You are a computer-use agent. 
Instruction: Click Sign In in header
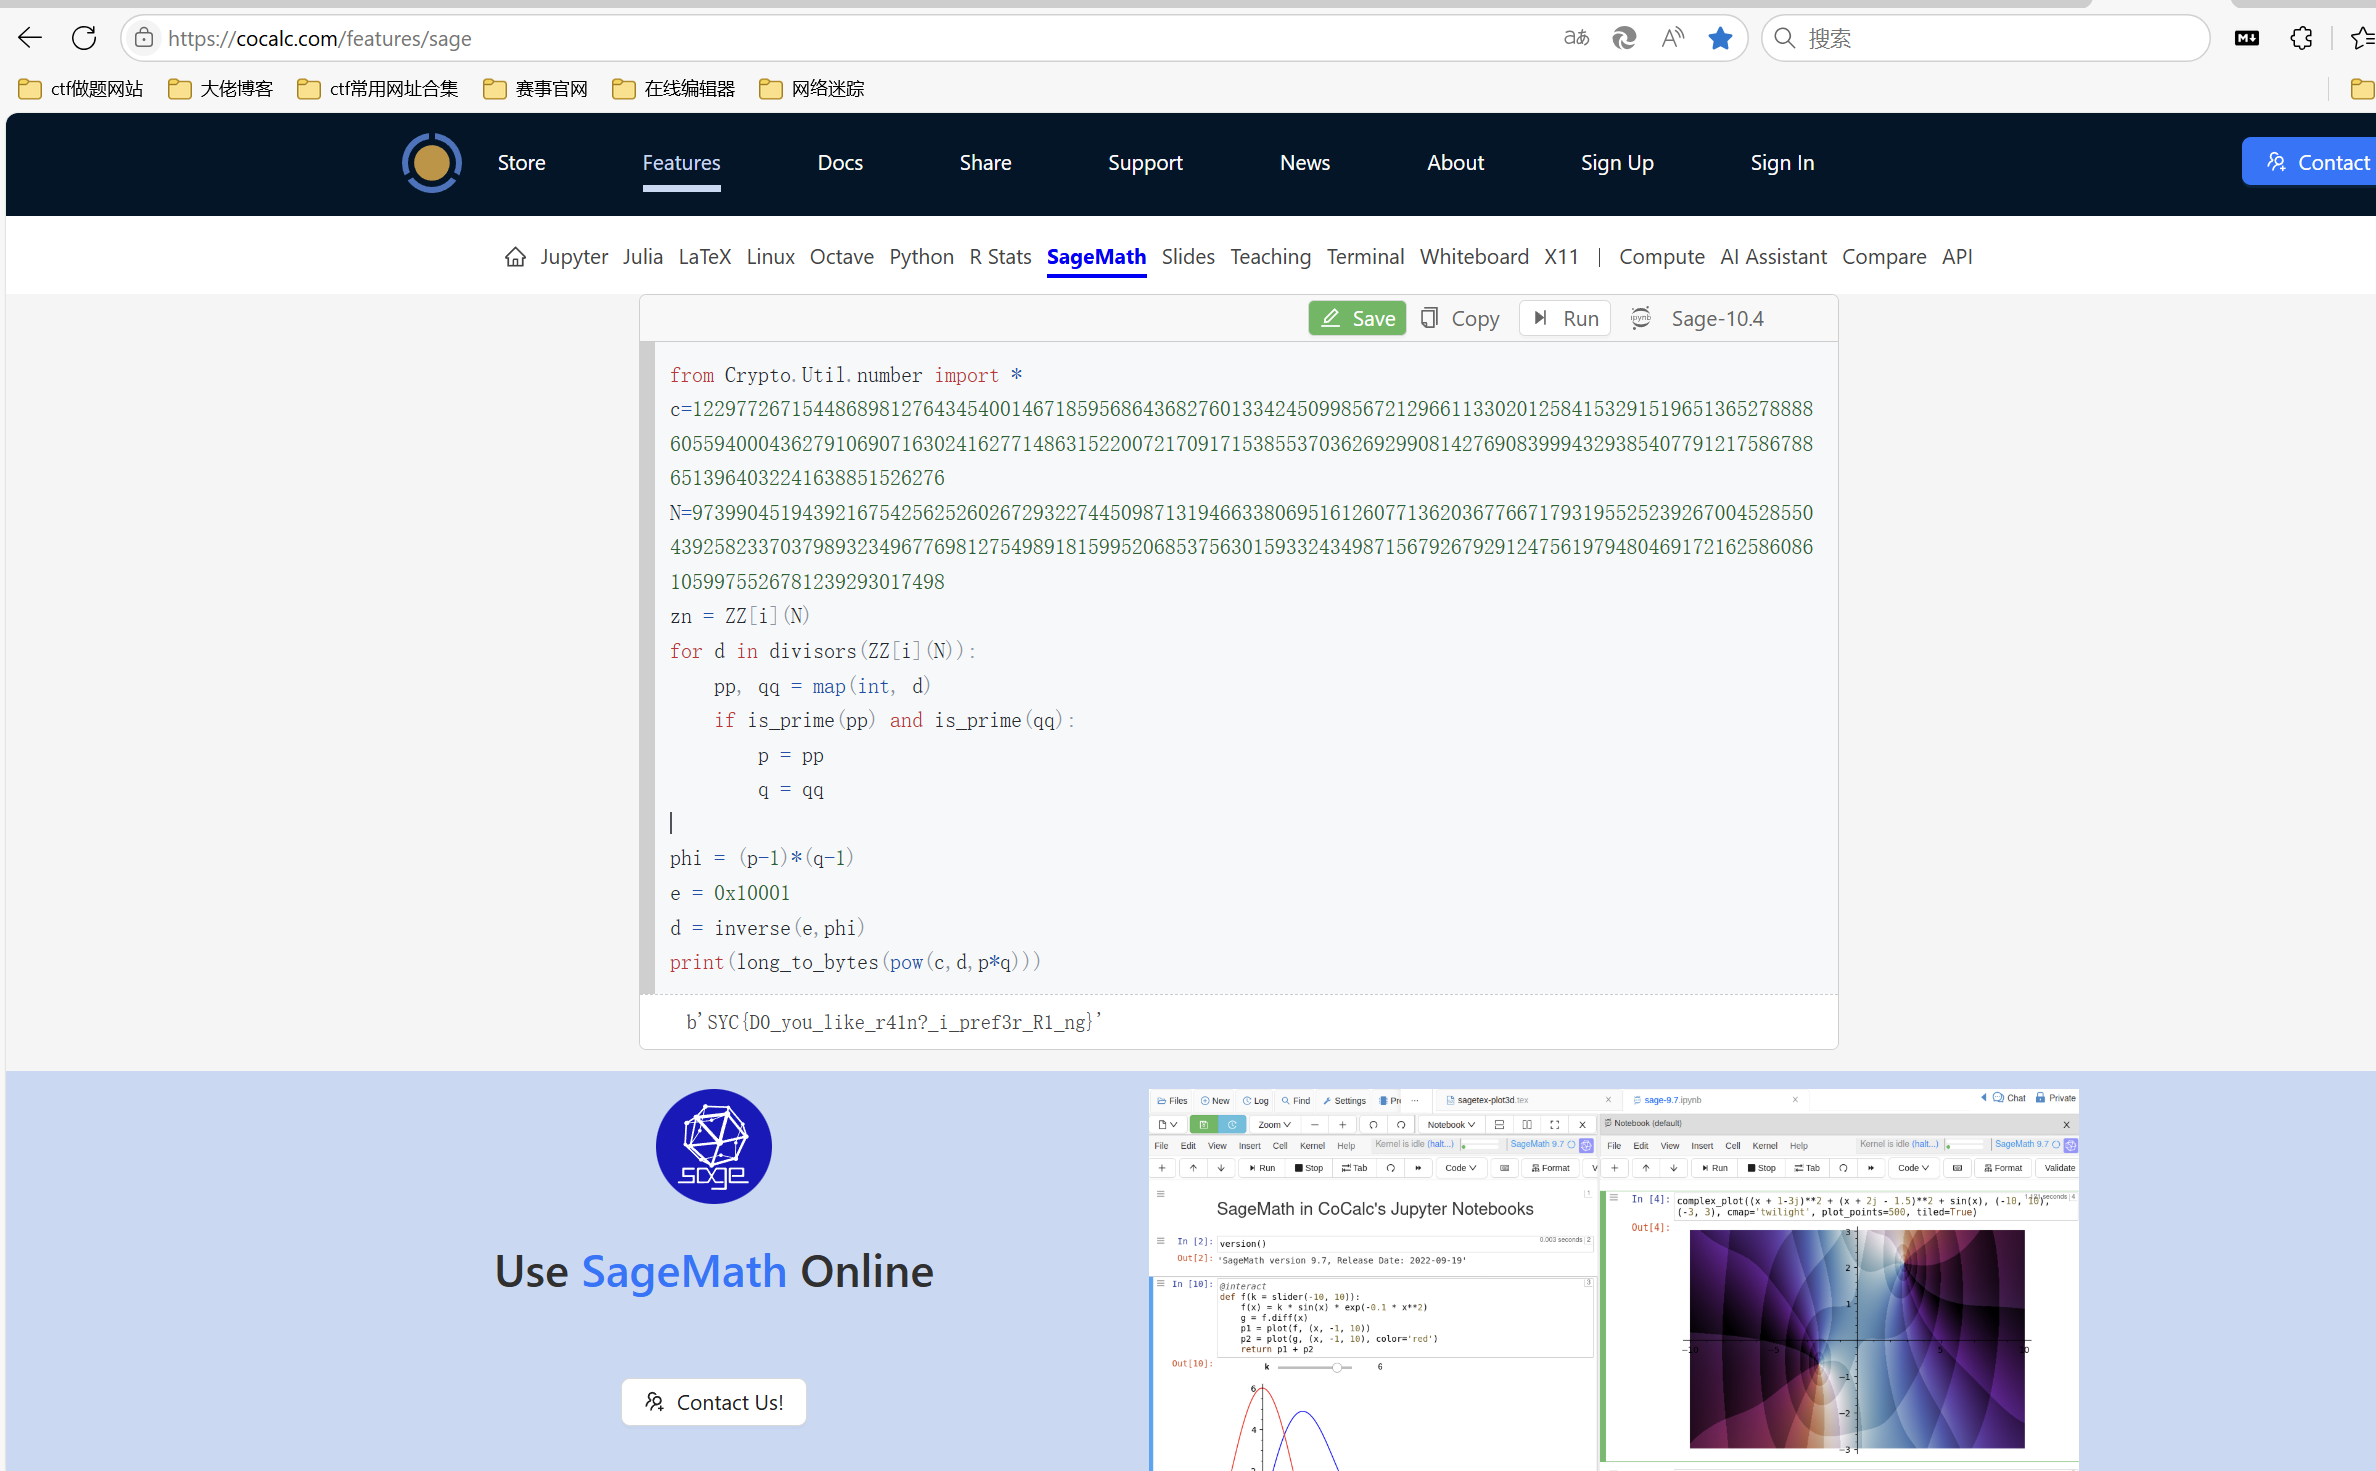1782,163
